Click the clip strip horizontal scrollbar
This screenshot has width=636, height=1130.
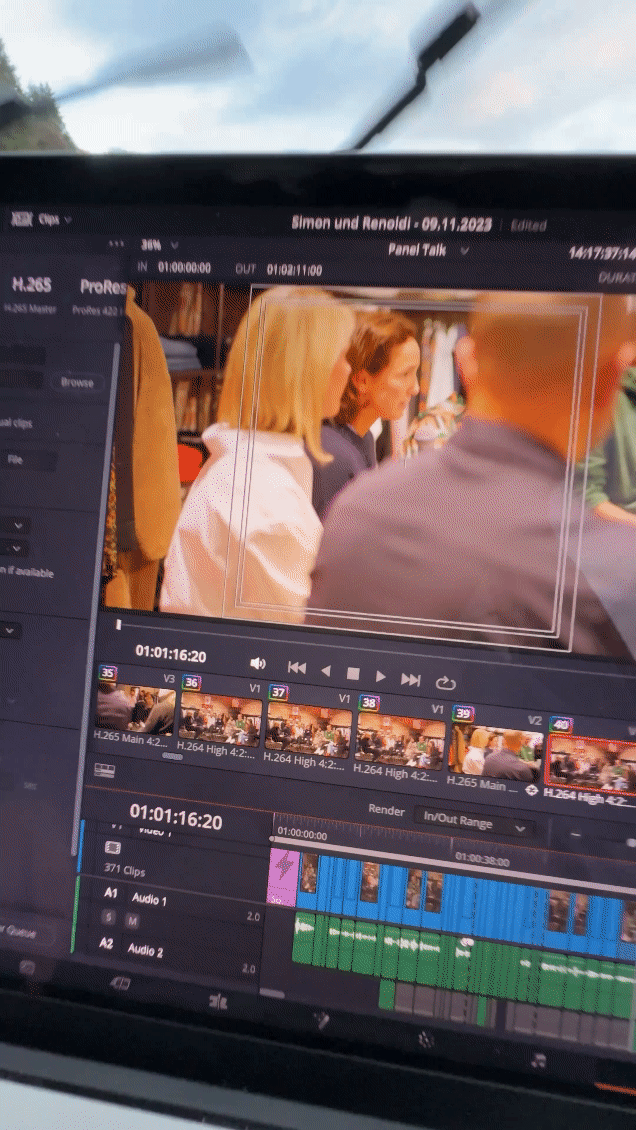172,756
